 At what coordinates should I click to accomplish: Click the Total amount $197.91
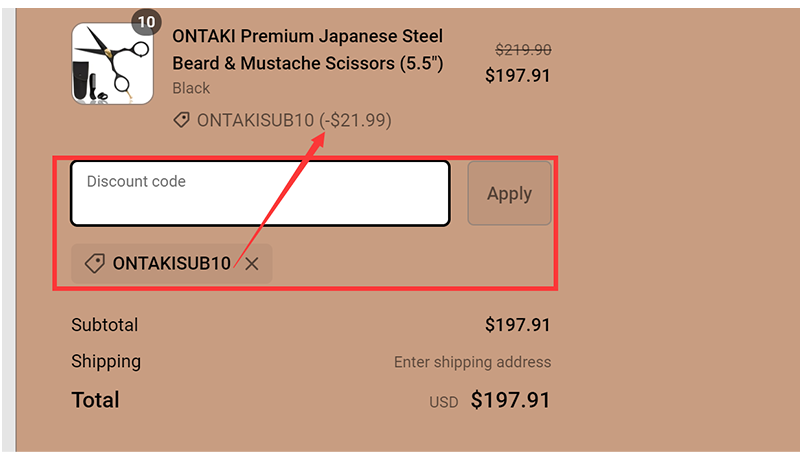click(x=510, y=400)
